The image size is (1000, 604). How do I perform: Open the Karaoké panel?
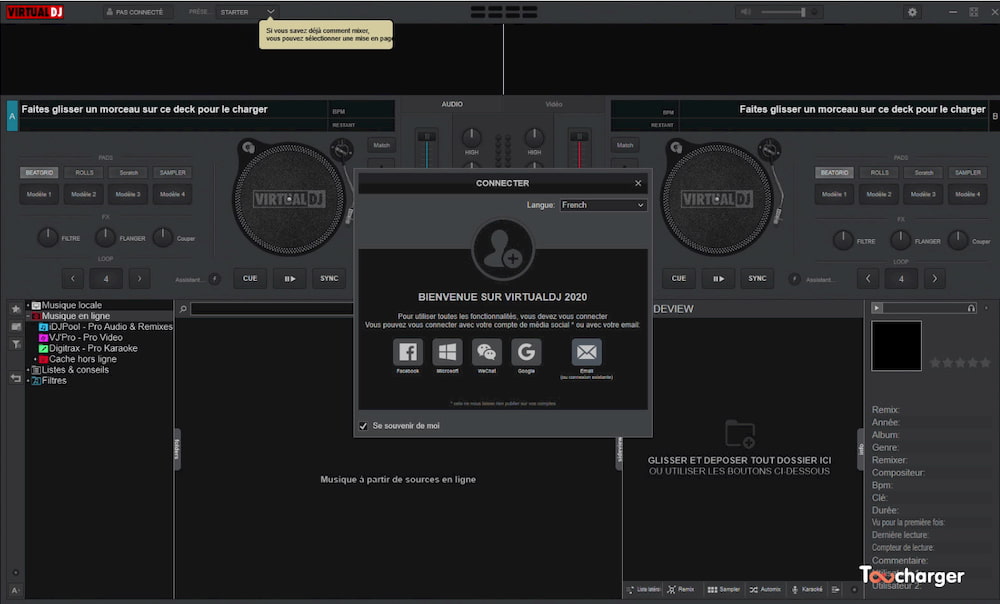tap(806, 589)
